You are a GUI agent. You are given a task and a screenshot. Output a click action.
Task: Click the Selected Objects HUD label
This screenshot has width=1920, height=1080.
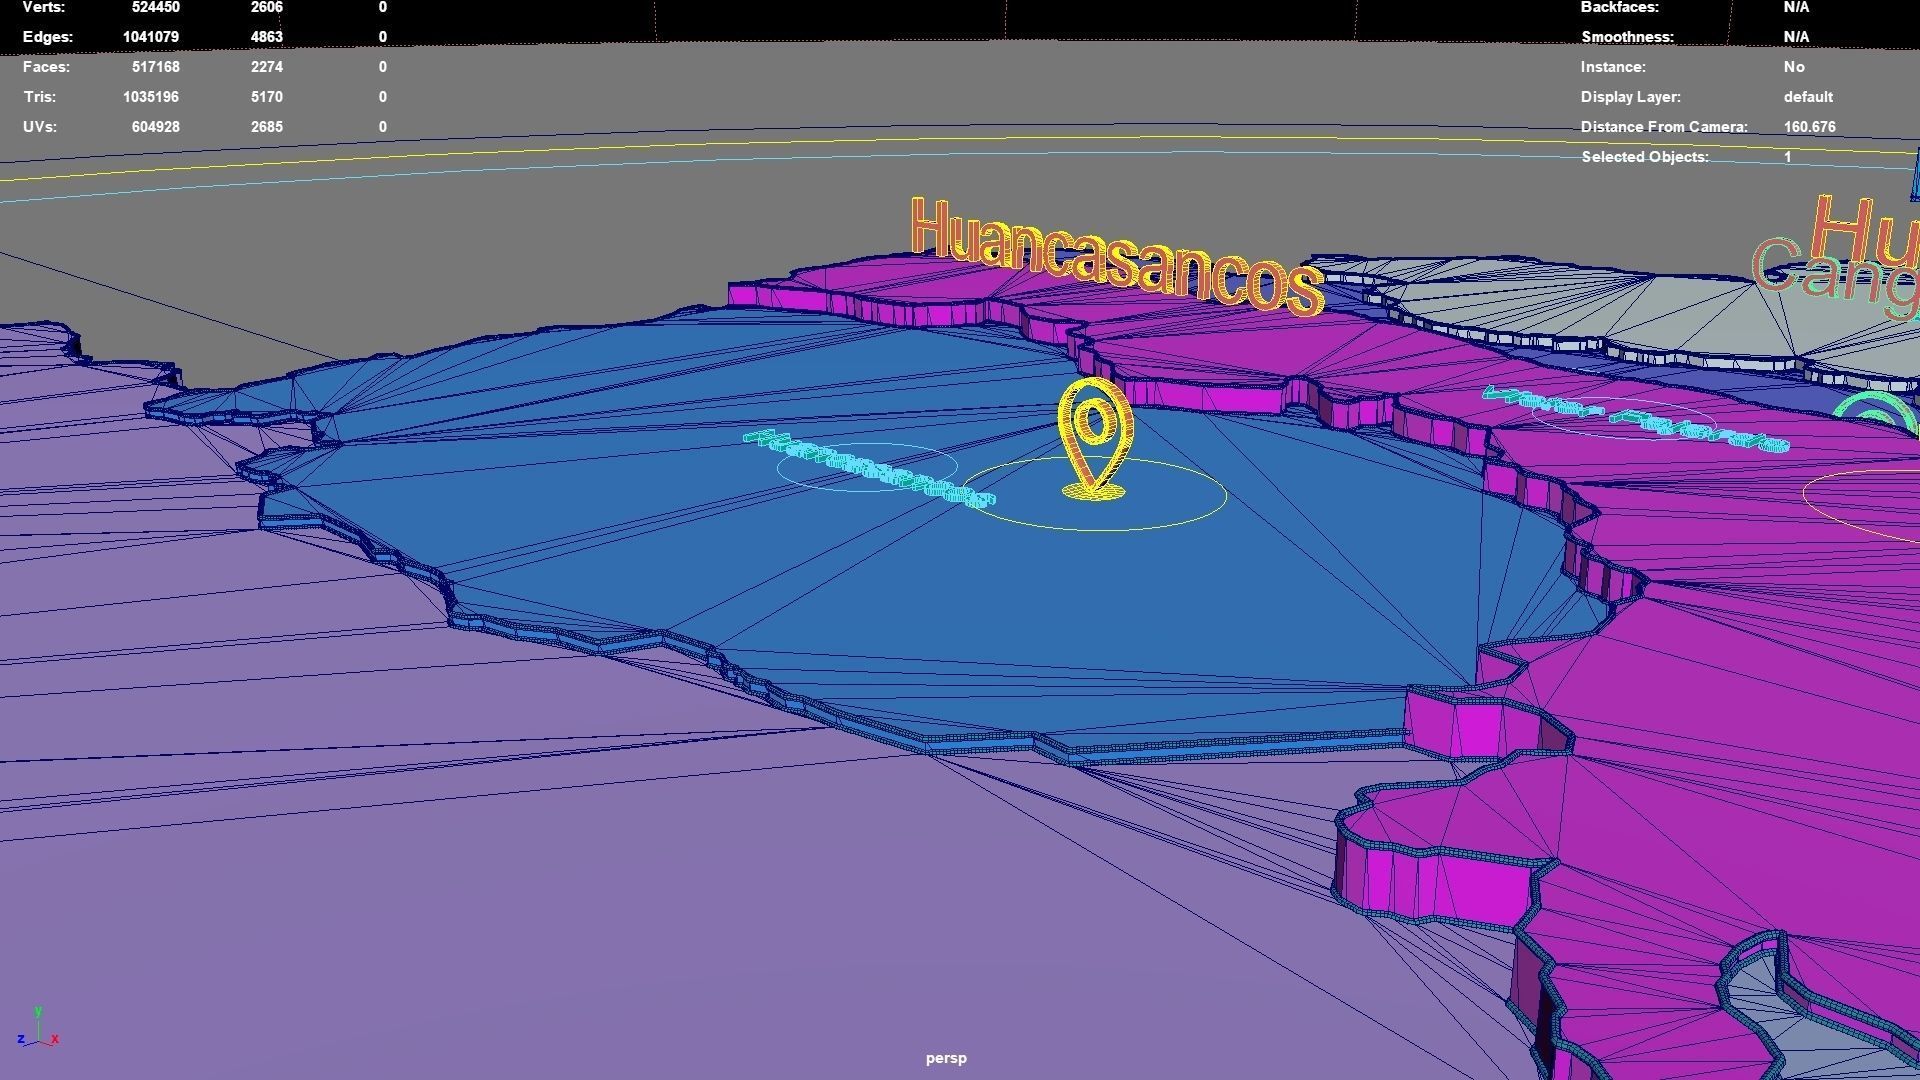(x=1644, y=157)
